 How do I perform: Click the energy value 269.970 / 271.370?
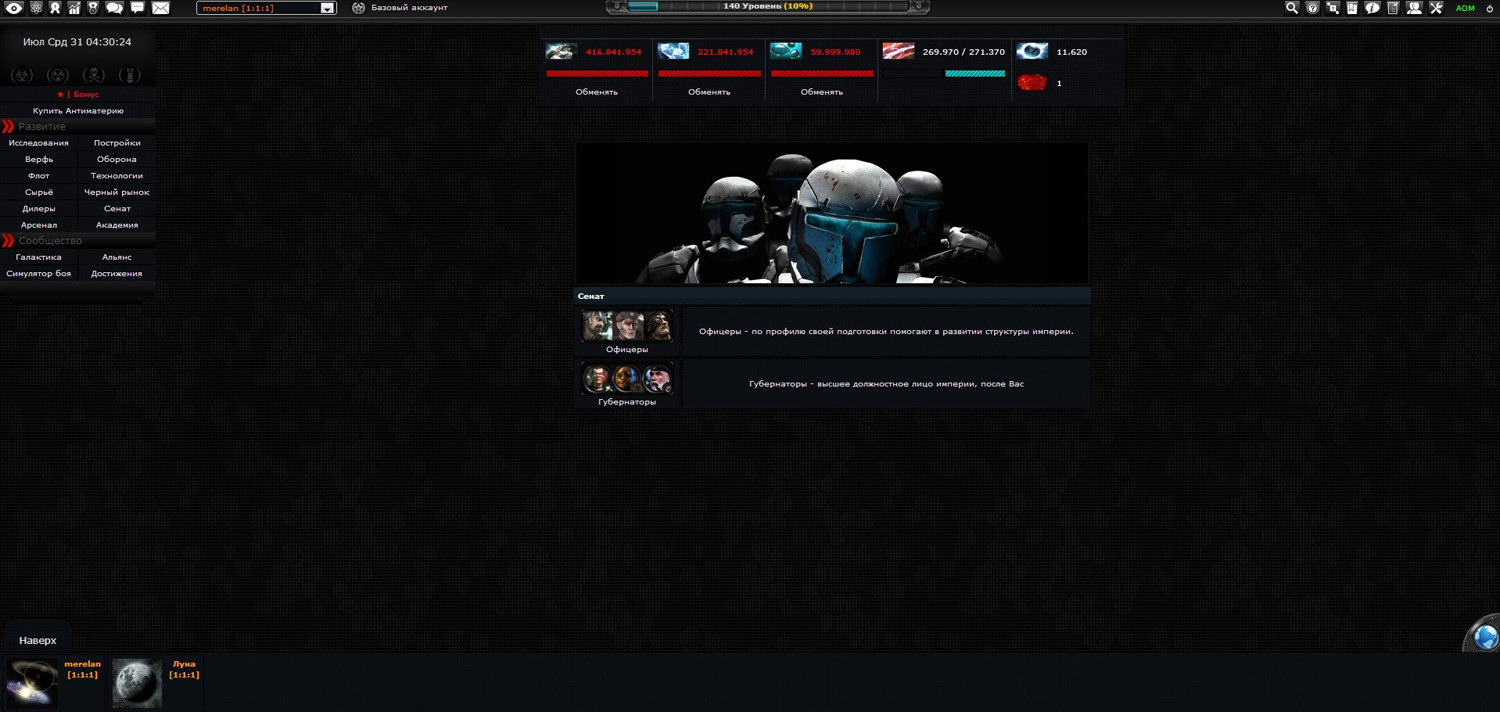coord(964,52)
